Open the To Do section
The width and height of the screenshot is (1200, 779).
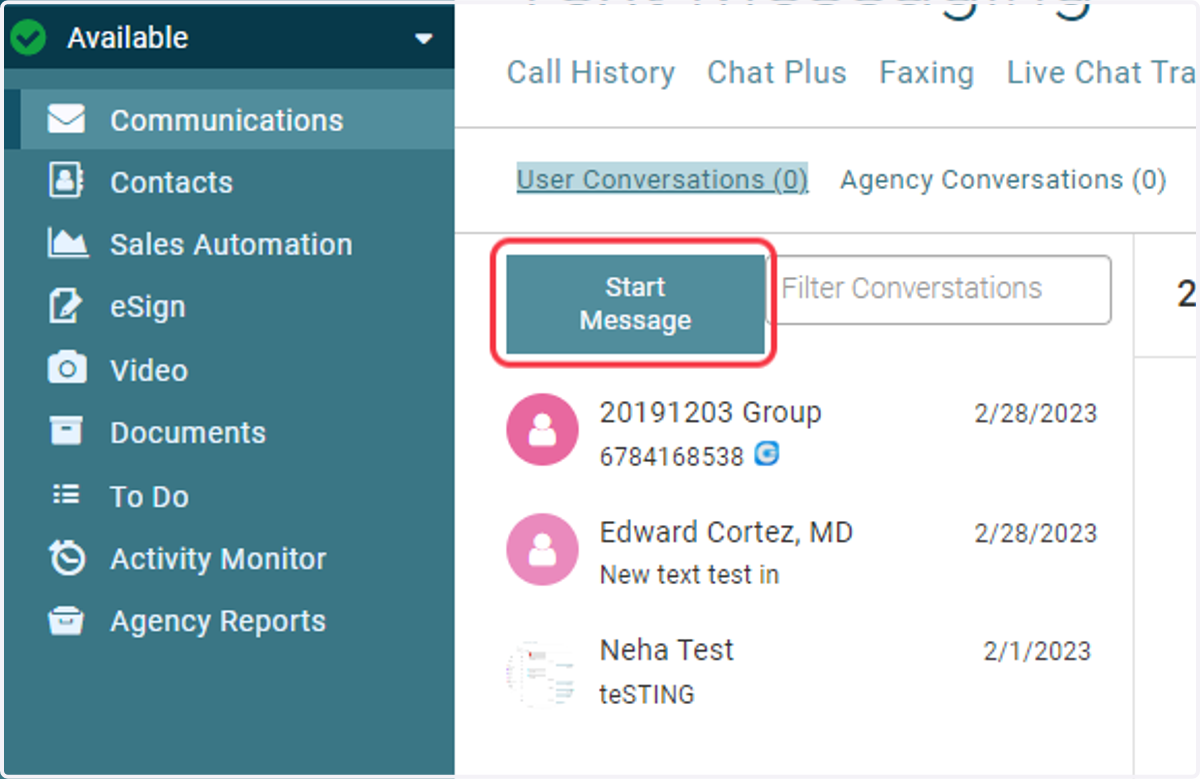tap(149, 496)
